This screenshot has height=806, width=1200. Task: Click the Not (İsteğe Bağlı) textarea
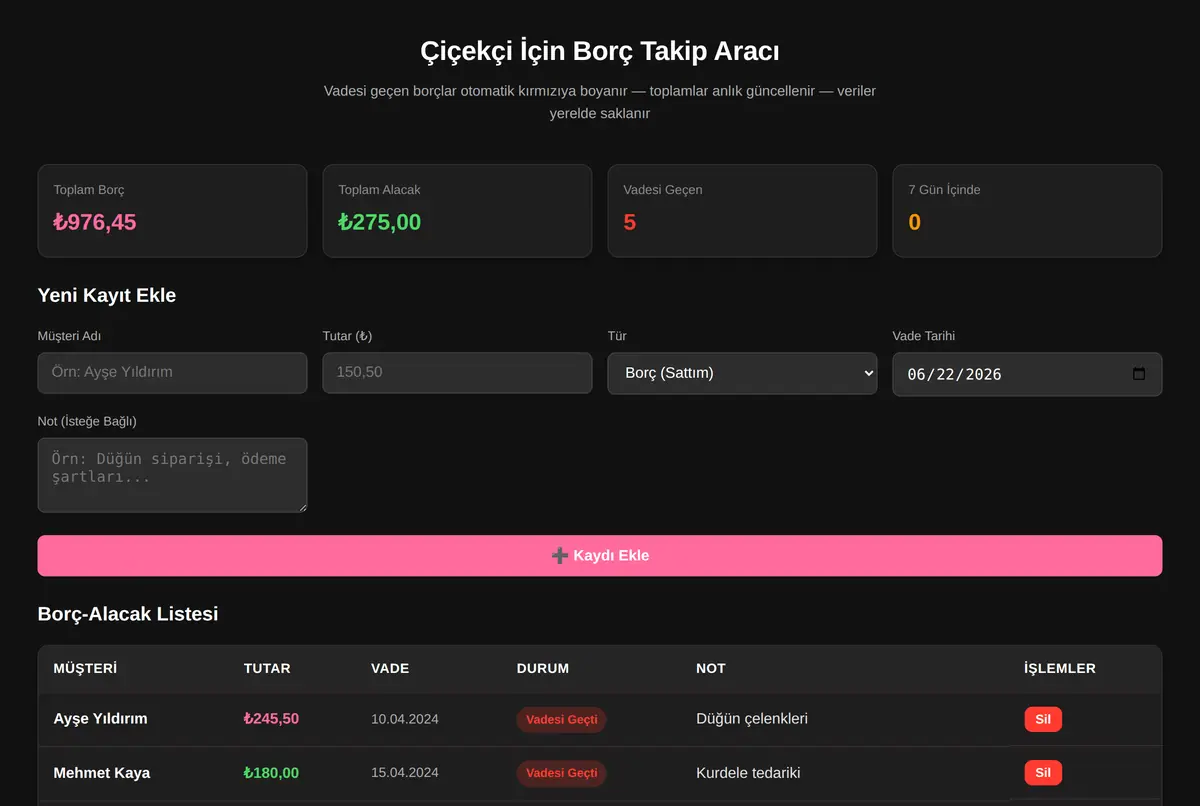(172, 475)
